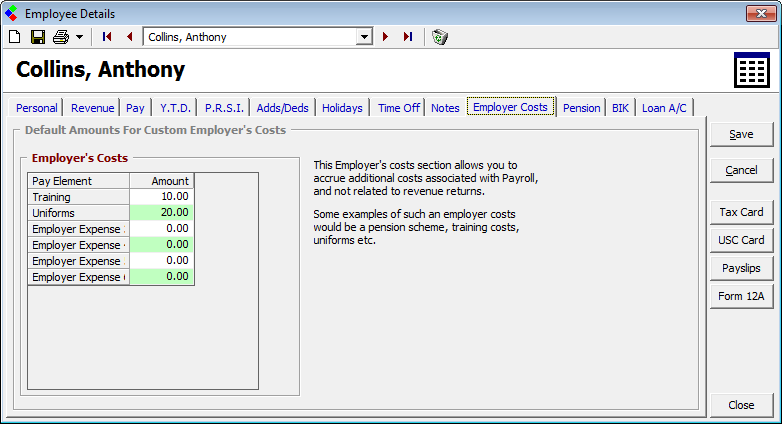This screenshot has width=782, height=424.
Task: Click the printer icon in toolbar
Action: [60, 37]
